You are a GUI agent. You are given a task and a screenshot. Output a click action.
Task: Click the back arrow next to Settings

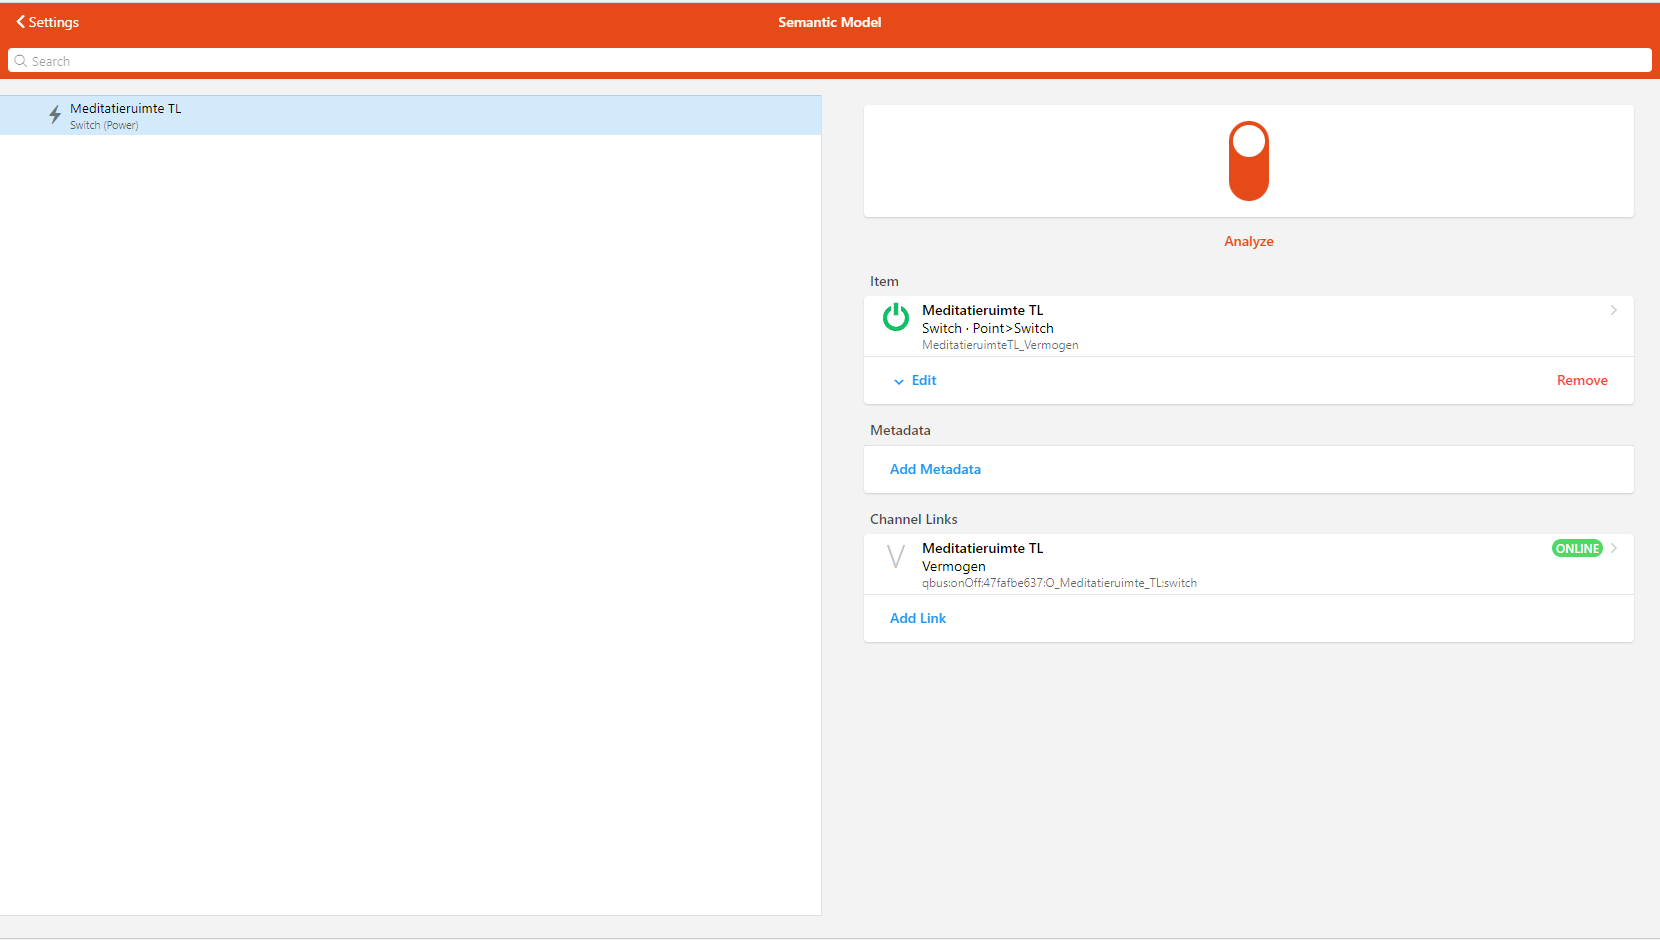coord(19,21)
